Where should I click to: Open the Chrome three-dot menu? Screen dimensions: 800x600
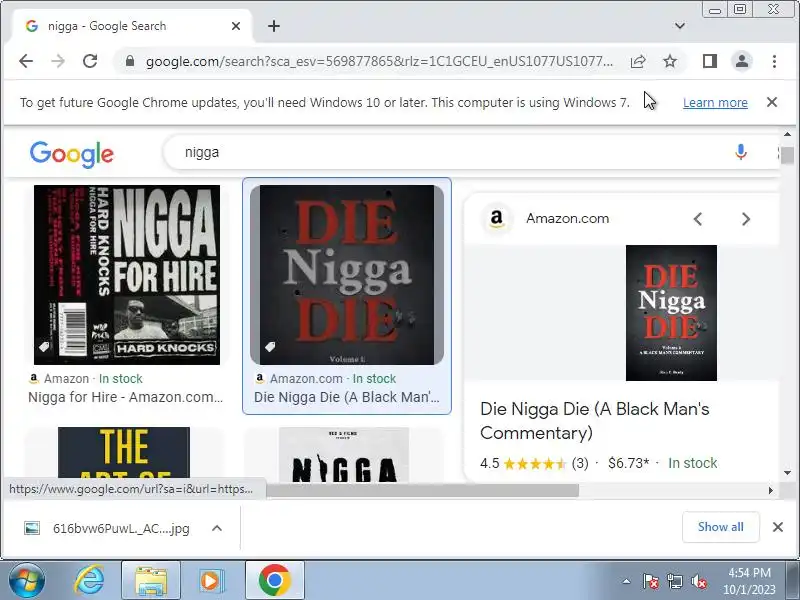click(774, 61)
